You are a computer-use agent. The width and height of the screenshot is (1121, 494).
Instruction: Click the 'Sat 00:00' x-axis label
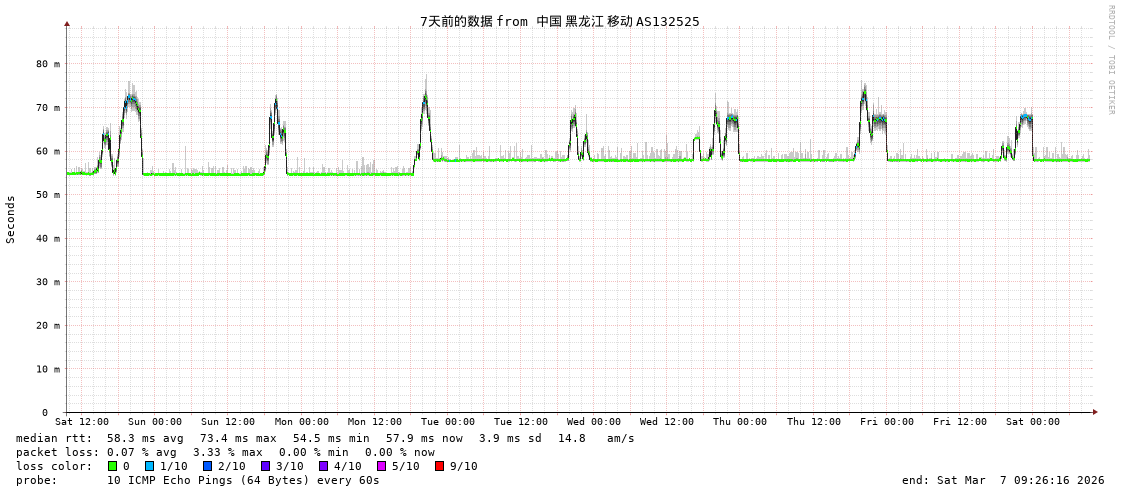click(1032, 422)
